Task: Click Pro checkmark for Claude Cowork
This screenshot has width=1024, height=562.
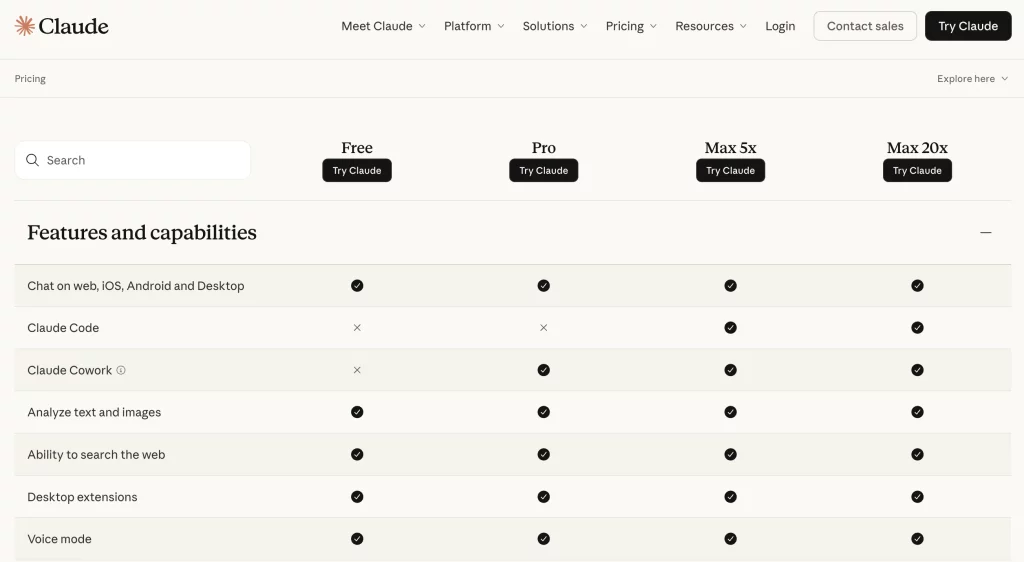Action: point(543,370)
